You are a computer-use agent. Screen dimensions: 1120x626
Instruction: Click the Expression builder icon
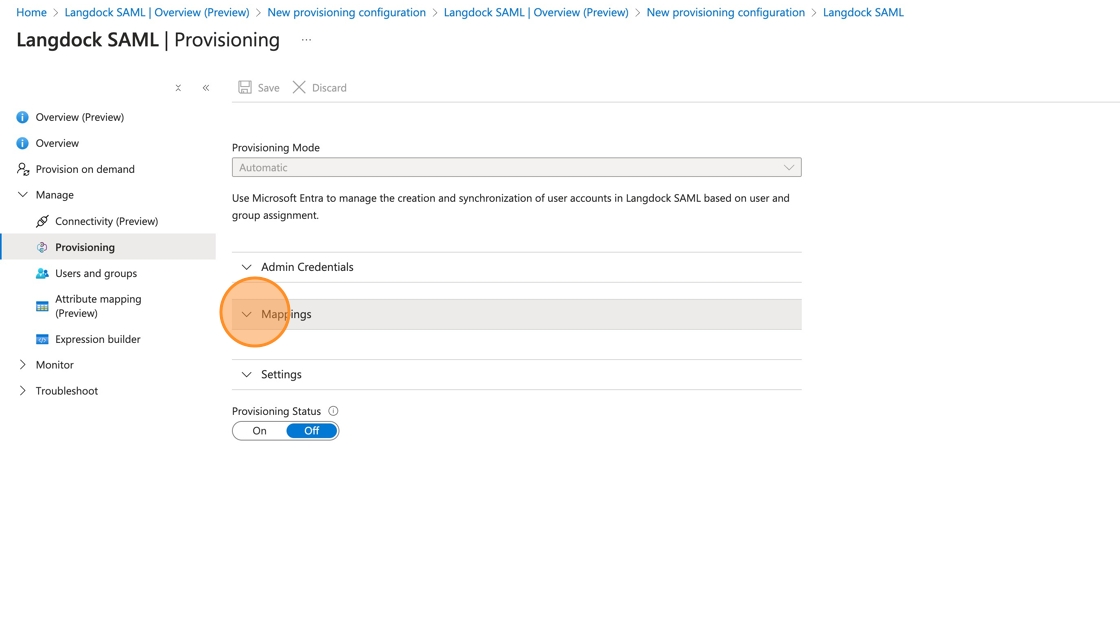pyautogui.click(x=42, y=339)
